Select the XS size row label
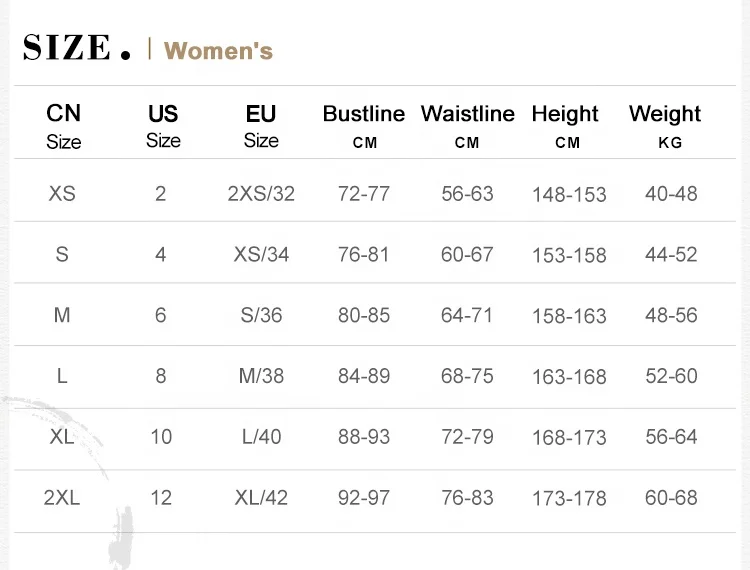Image resolution: width=750 pixels, height=570 pixels. click(x=62, y=193)
